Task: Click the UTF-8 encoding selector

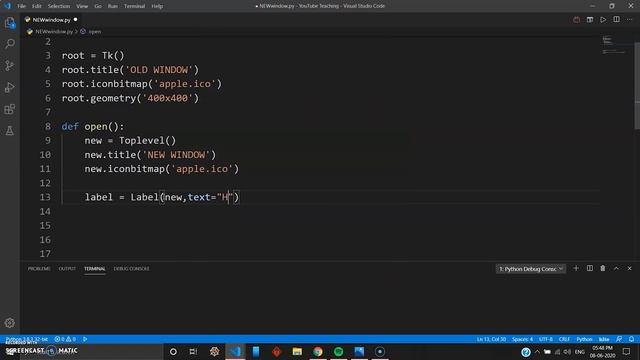Action: 546,339
